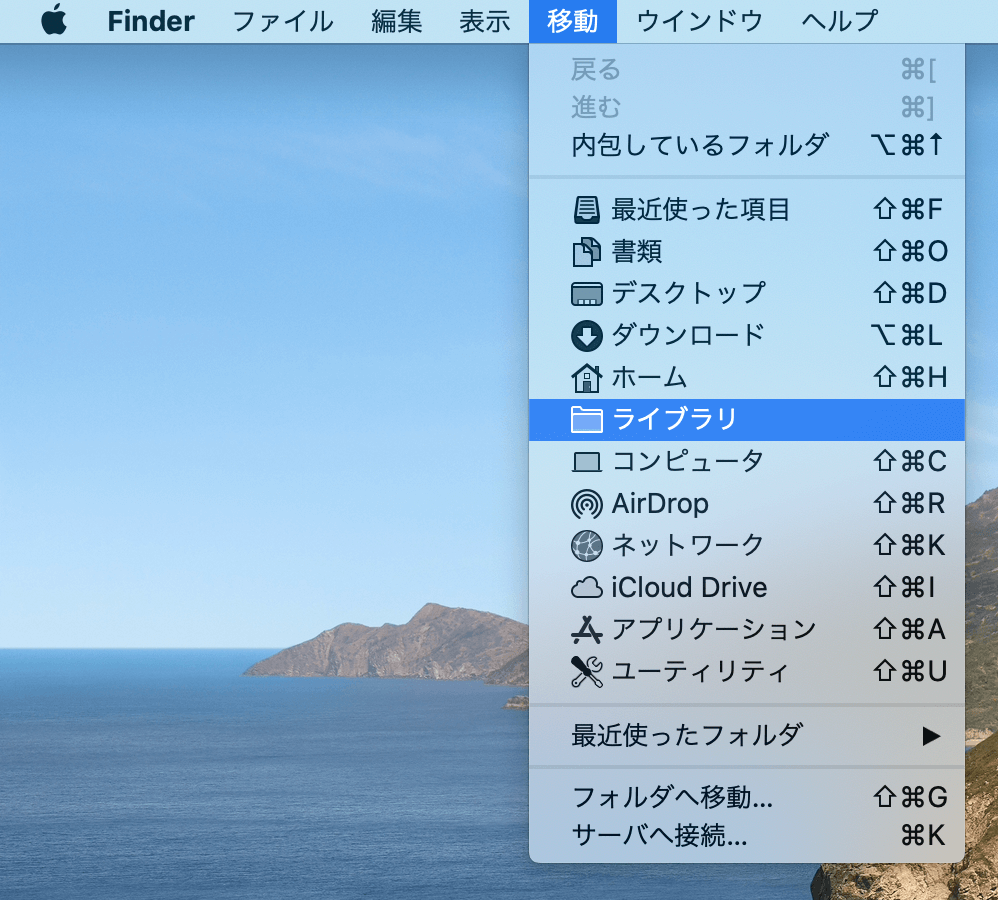
Task: Click the ⇧⌘G shortcut label
Action: pyautogui.click(x=910, y=797)
